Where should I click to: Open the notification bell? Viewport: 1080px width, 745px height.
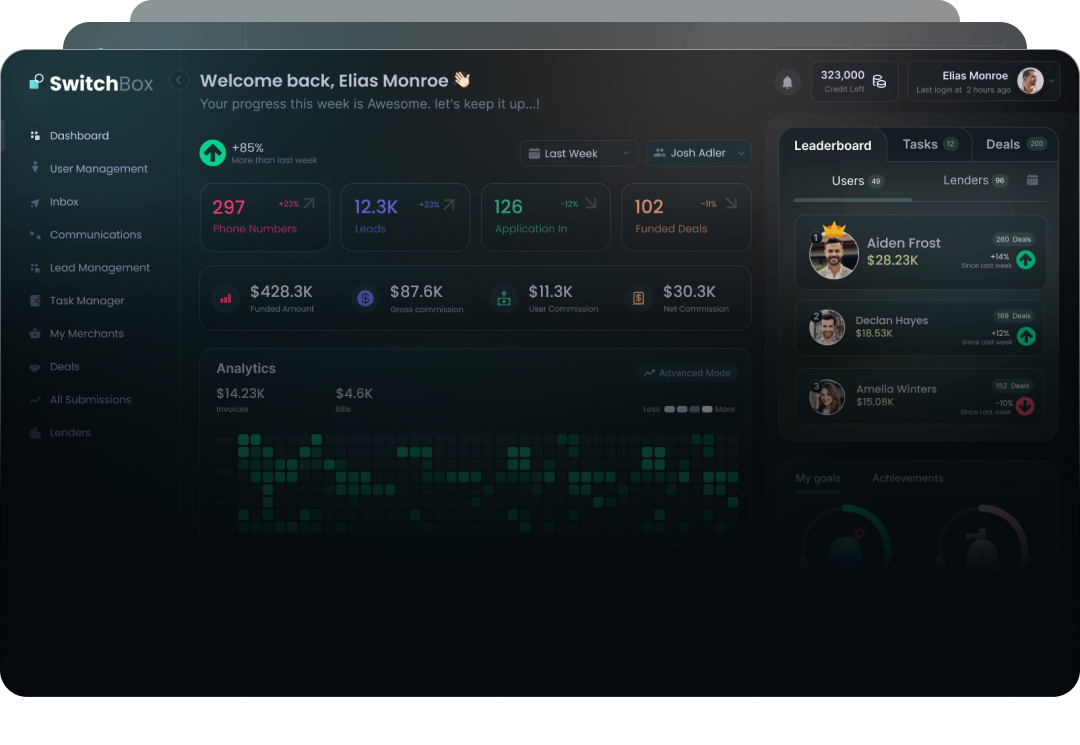click(x=787, y=82)
